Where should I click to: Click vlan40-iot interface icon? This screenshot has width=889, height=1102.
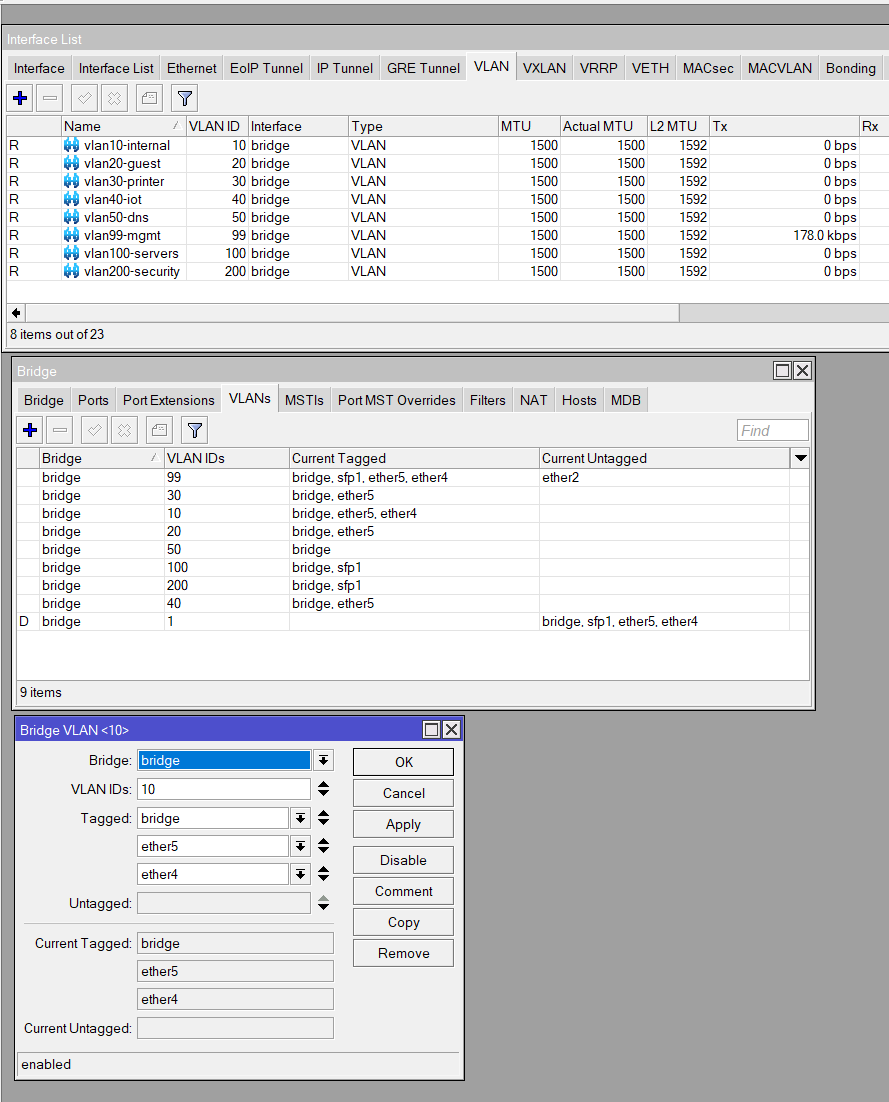[72, 200]
